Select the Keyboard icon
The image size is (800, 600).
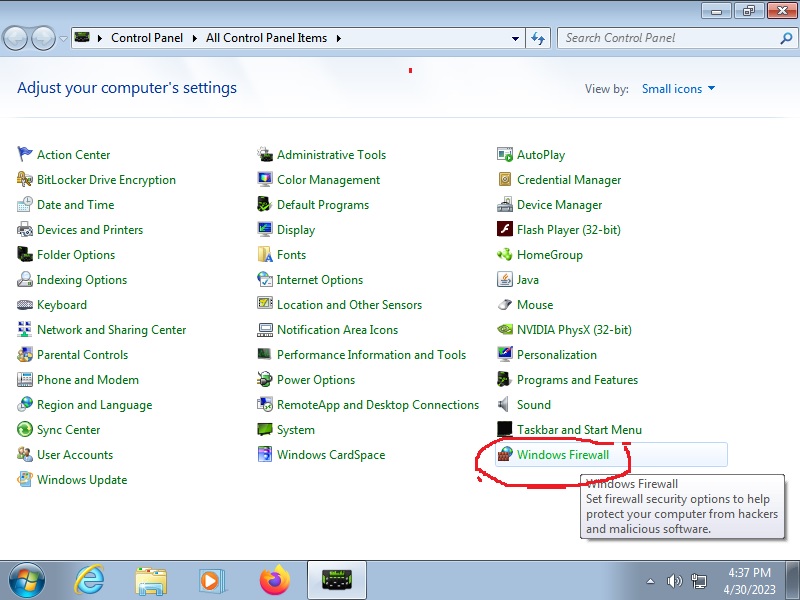(x=24, y=305)
